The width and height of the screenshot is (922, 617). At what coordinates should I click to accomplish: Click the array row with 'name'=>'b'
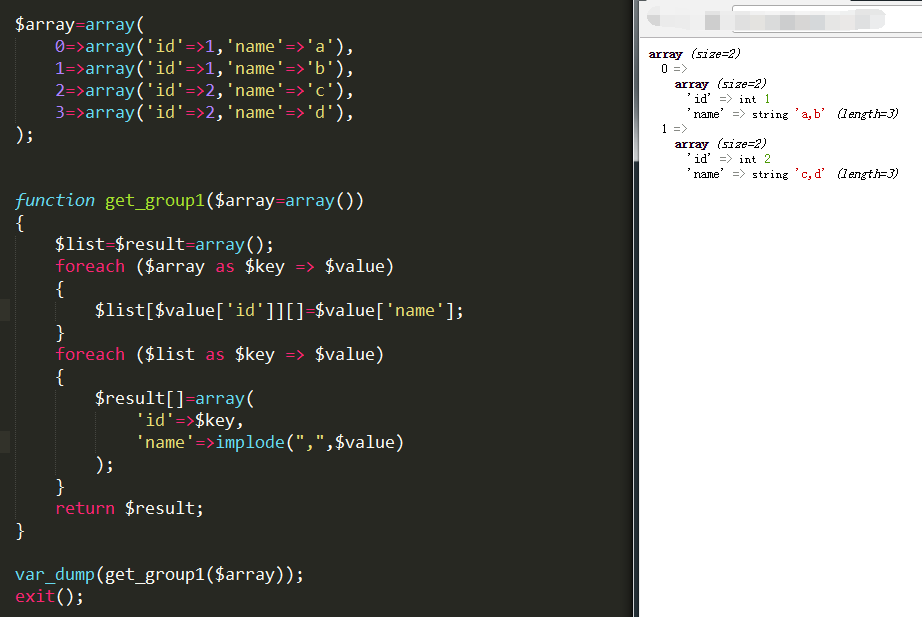(x=204, y=69)
